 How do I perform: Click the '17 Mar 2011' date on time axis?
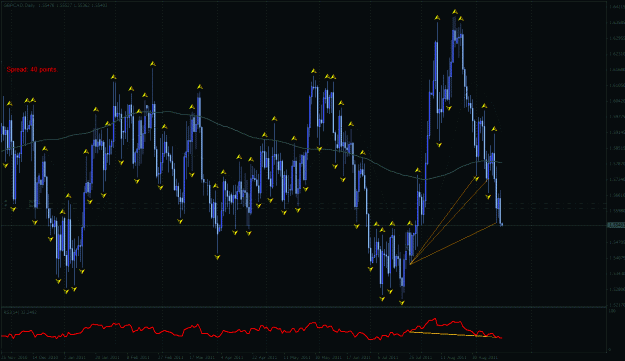click(201, 357)
